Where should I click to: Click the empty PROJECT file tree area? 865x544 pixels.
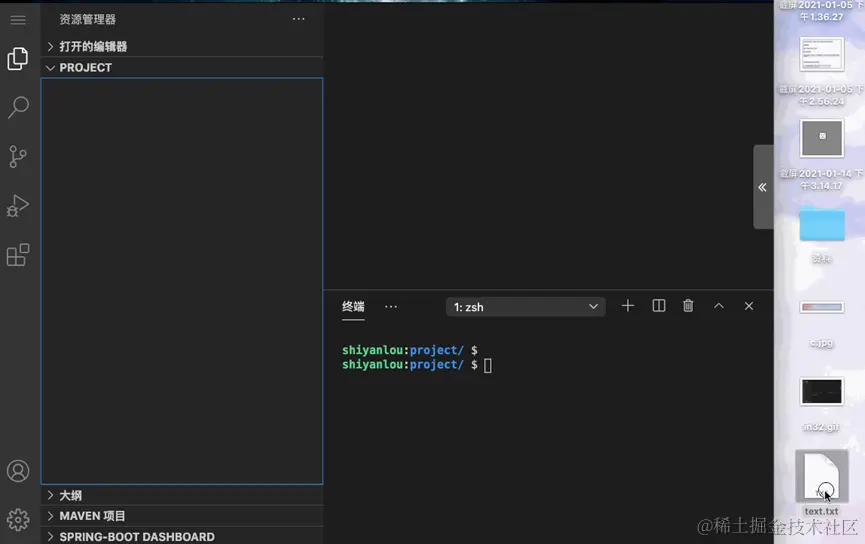182,281
